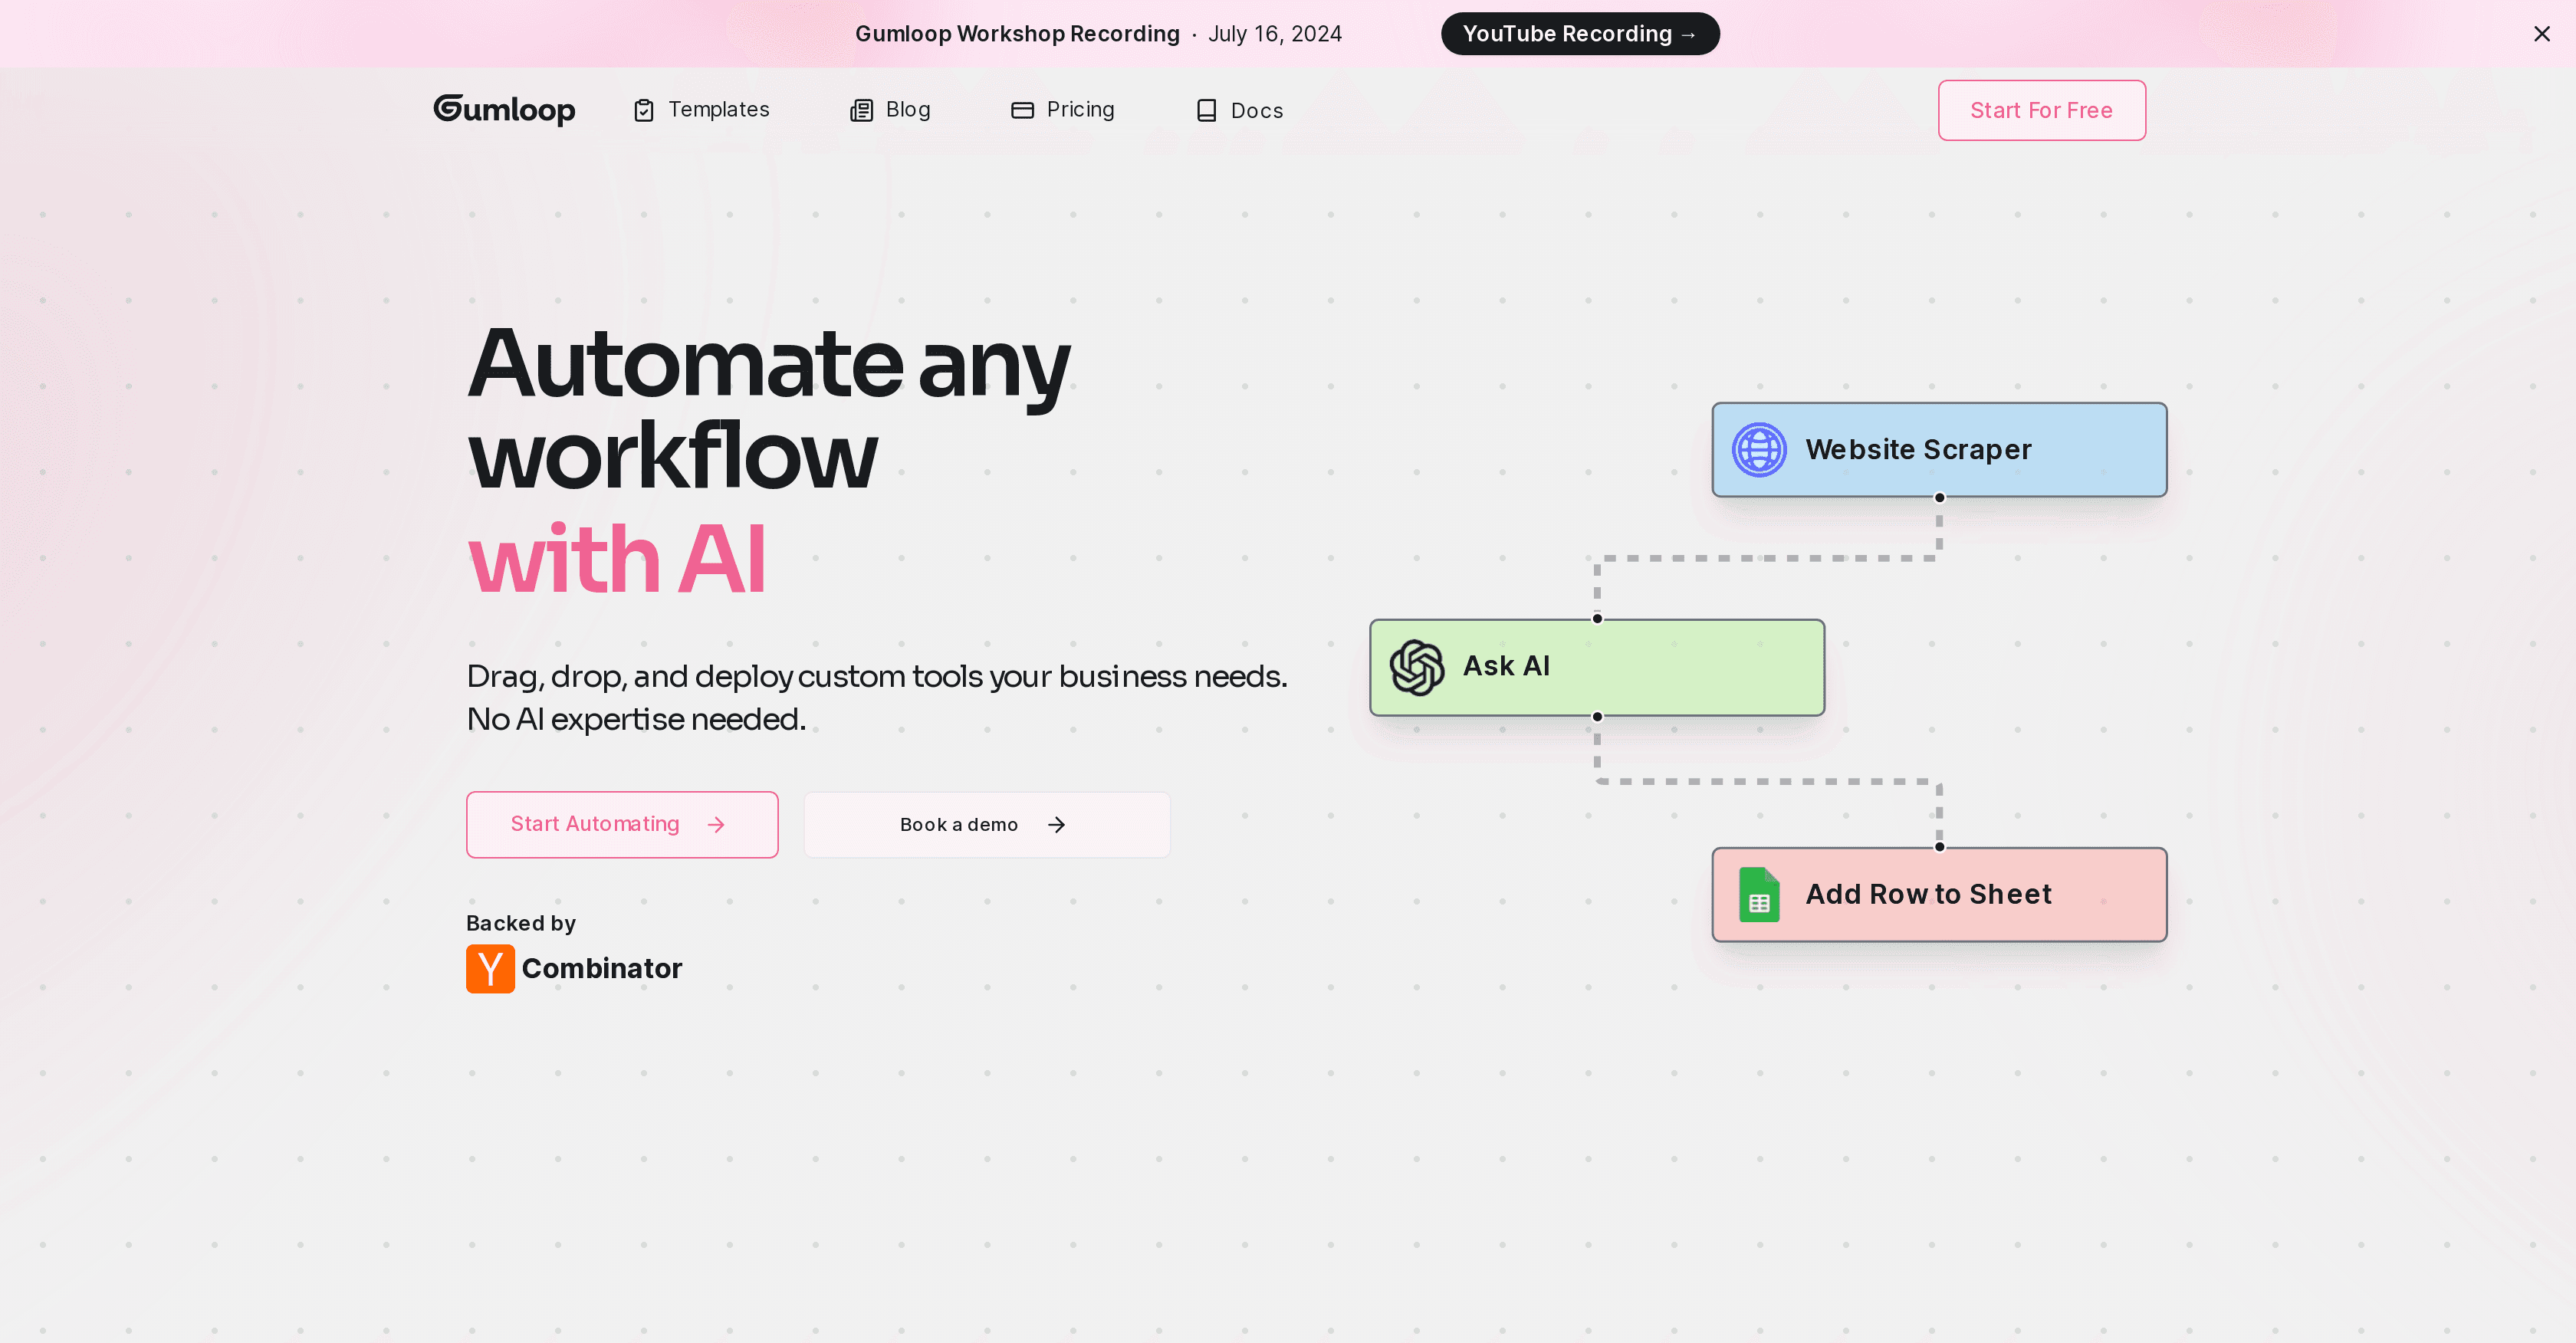The image size is (2576, 1343).
Task: Click the Templates clipboard icon
Action: point(644,110)
